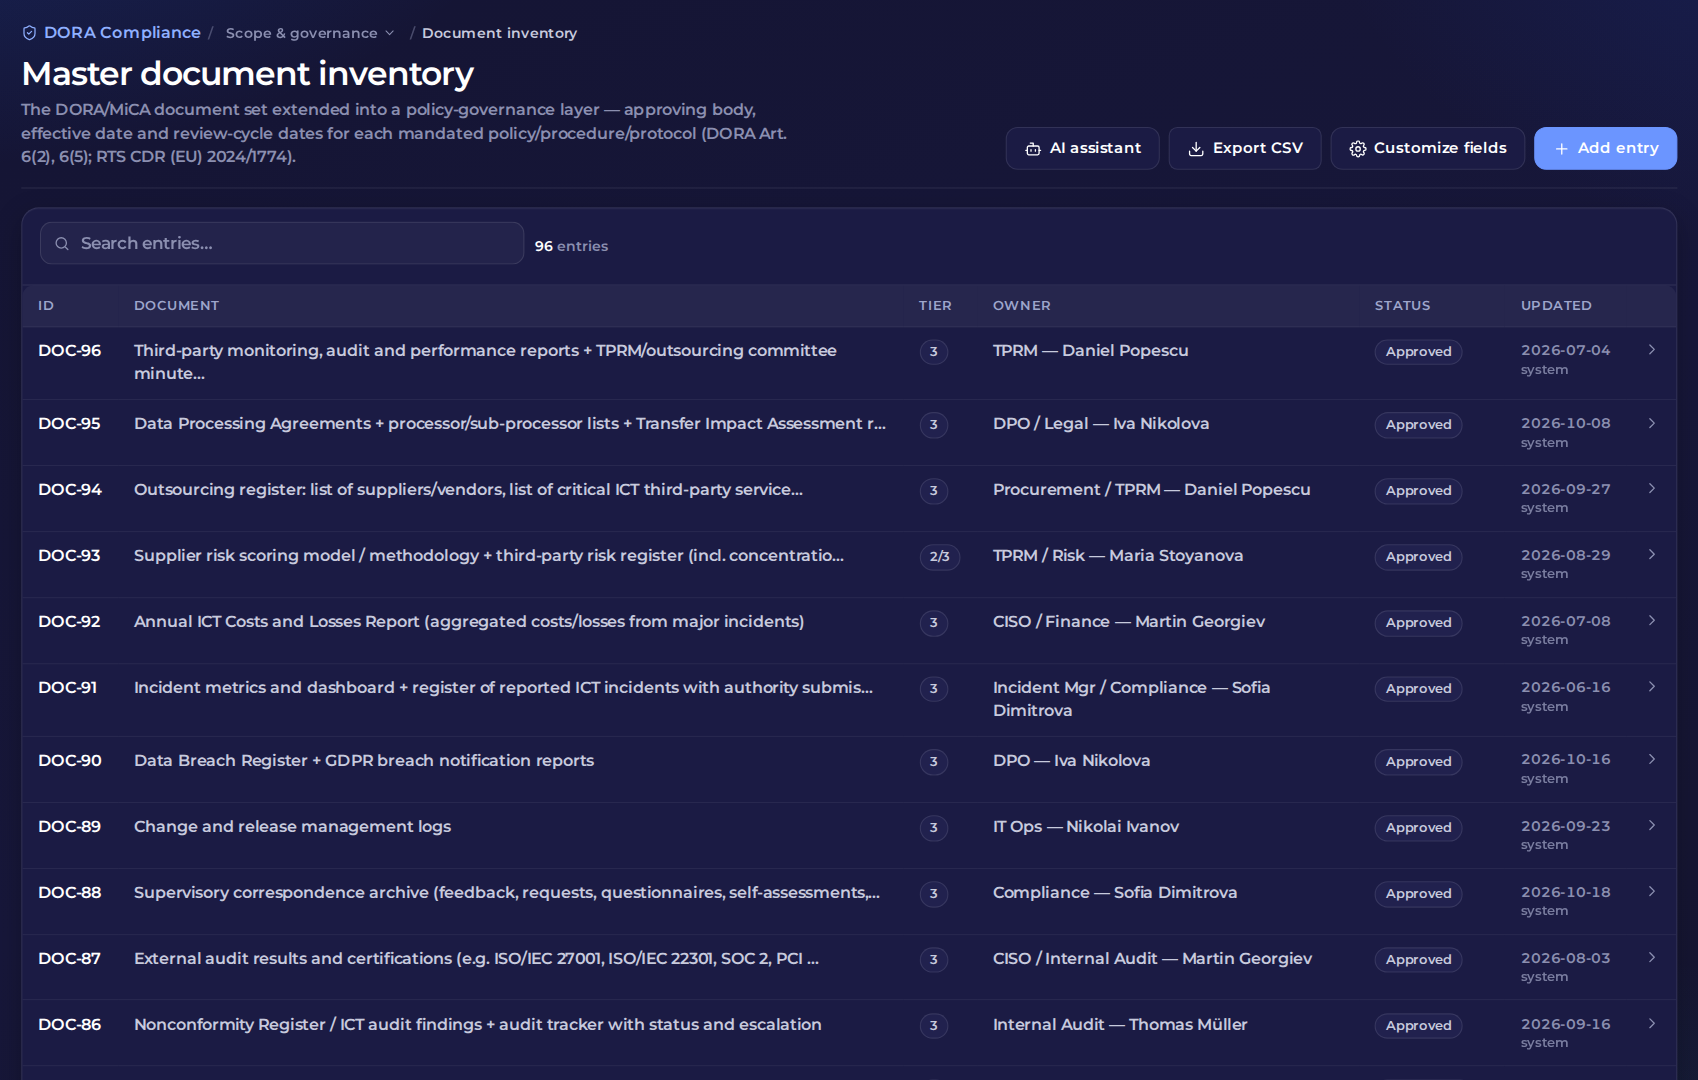The image size is (1698, 1080).
Task: Click the DORA Compliance shield icon
Action: (29, 33)
